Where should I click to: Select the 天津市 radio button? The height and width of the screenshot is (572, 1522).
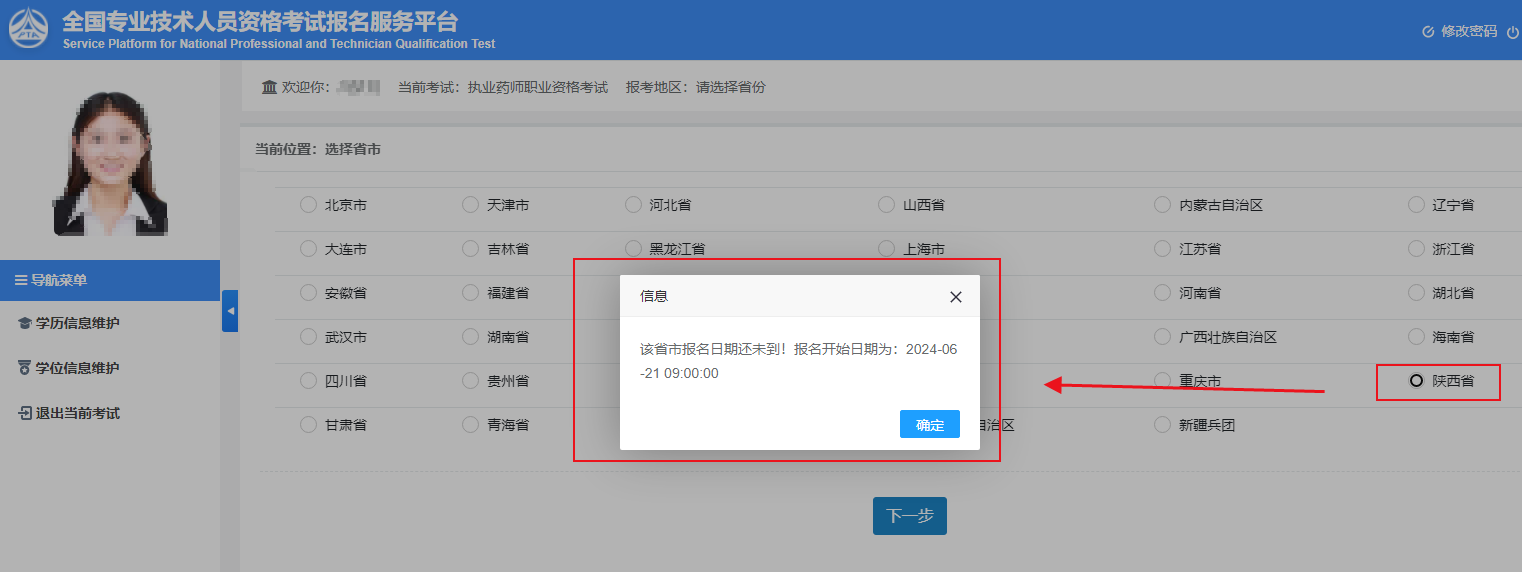tap(470, 205)
